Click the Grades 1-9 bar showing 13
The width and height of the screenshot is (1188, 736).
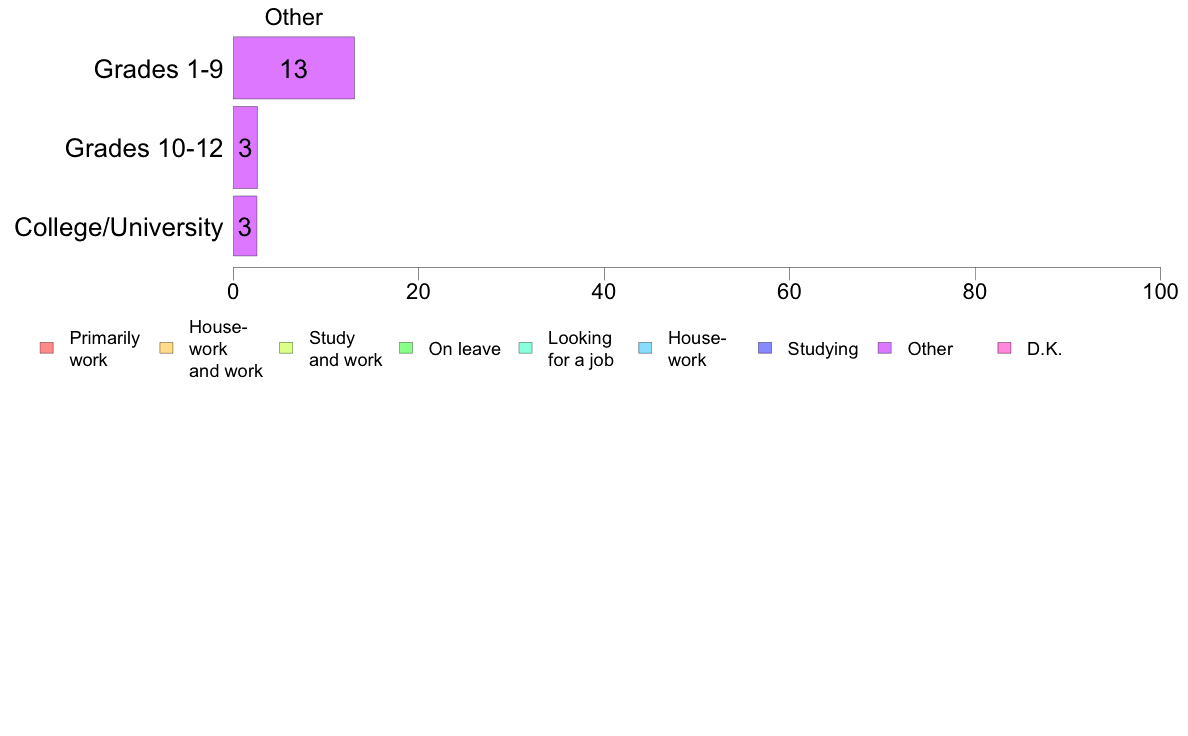click(x=294, y=68)
